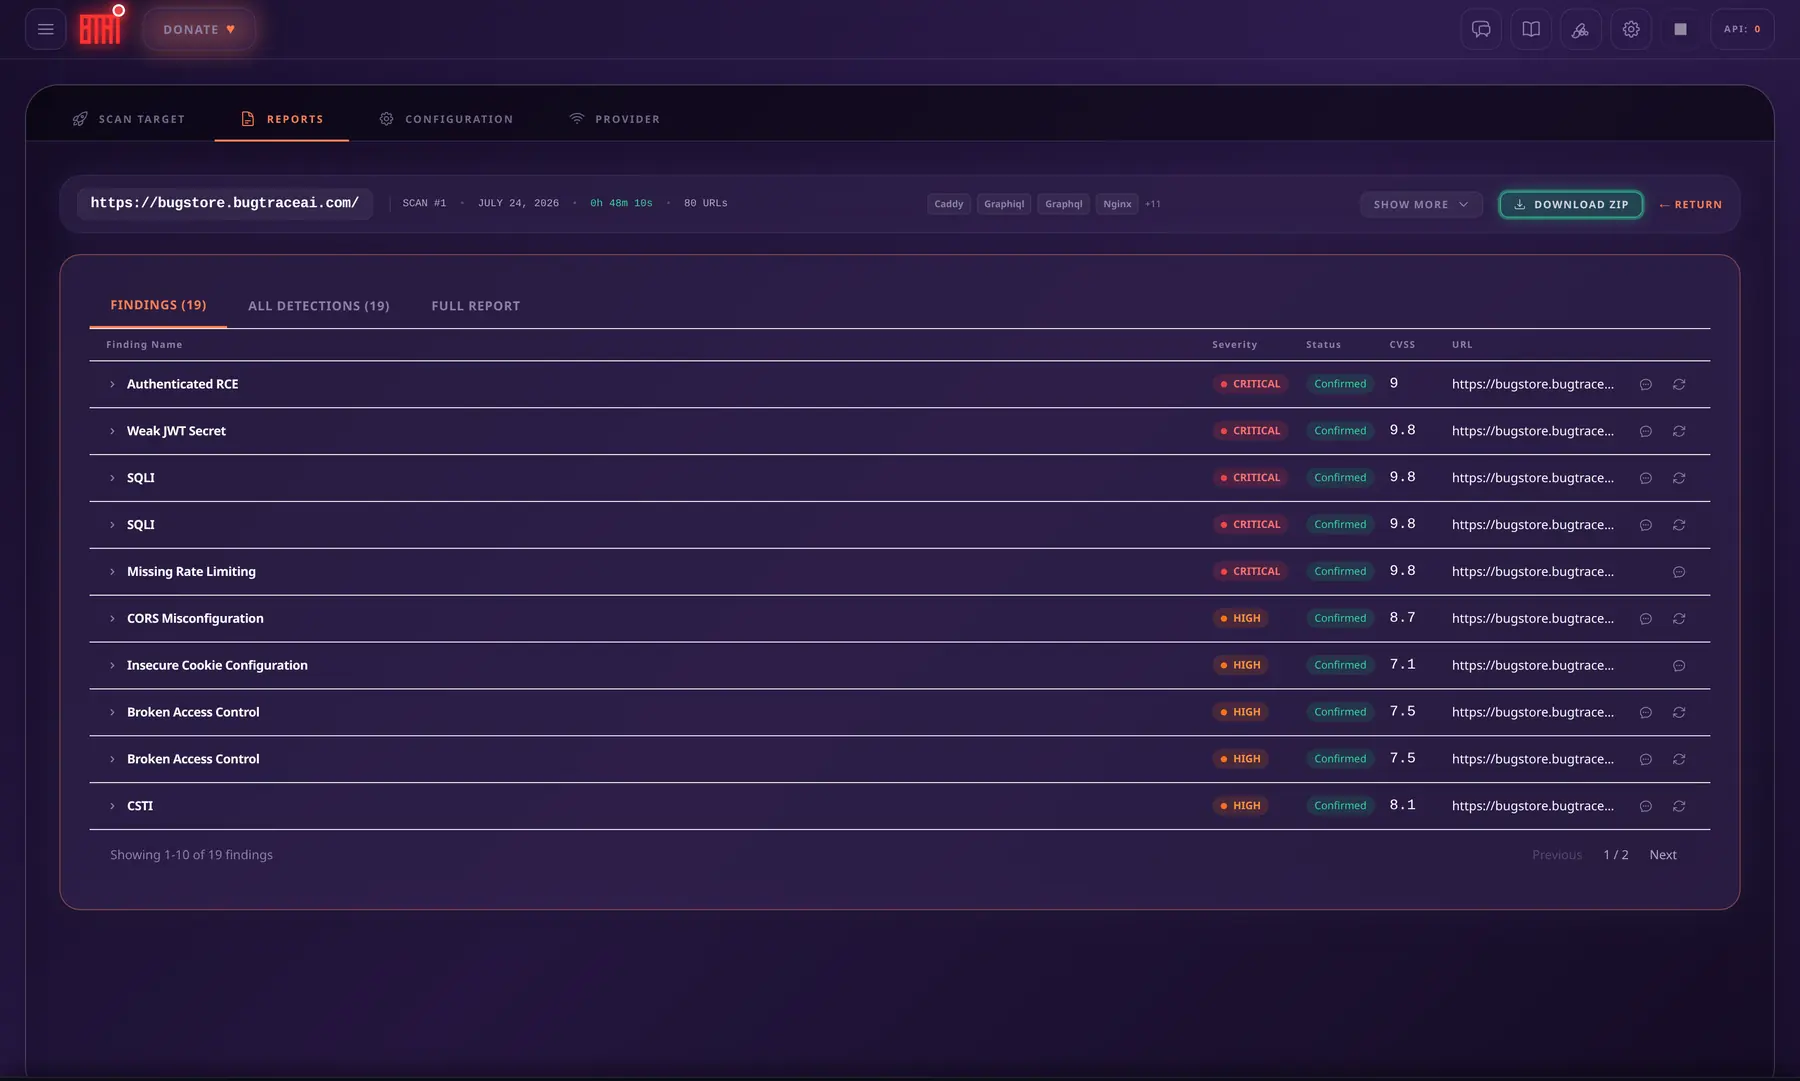This screenshot has height=1081, width=1800.
Task: Click the scanned URL bugstore.bugtraceai.com
Action: coord(225,203)
